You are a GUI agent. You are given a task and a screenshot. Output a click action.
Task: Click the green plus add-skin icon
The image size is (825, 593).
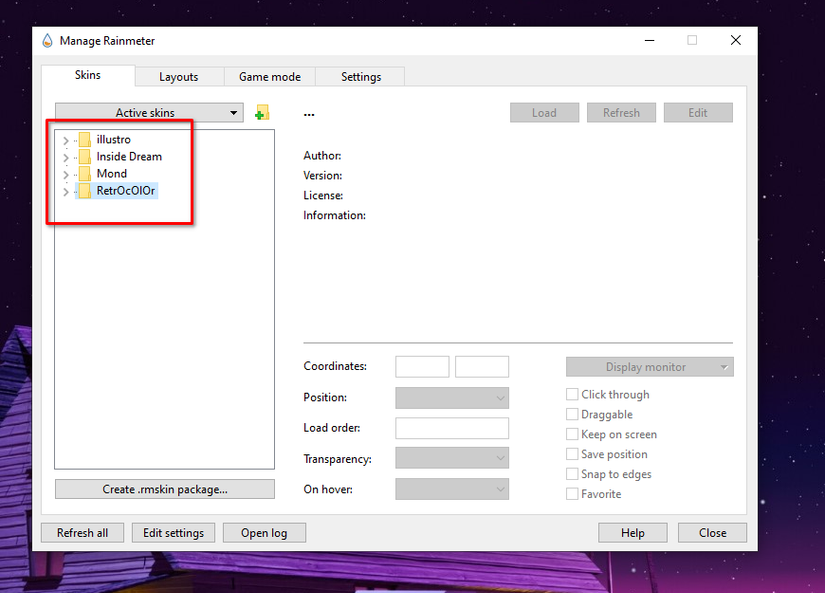[262, 113]
